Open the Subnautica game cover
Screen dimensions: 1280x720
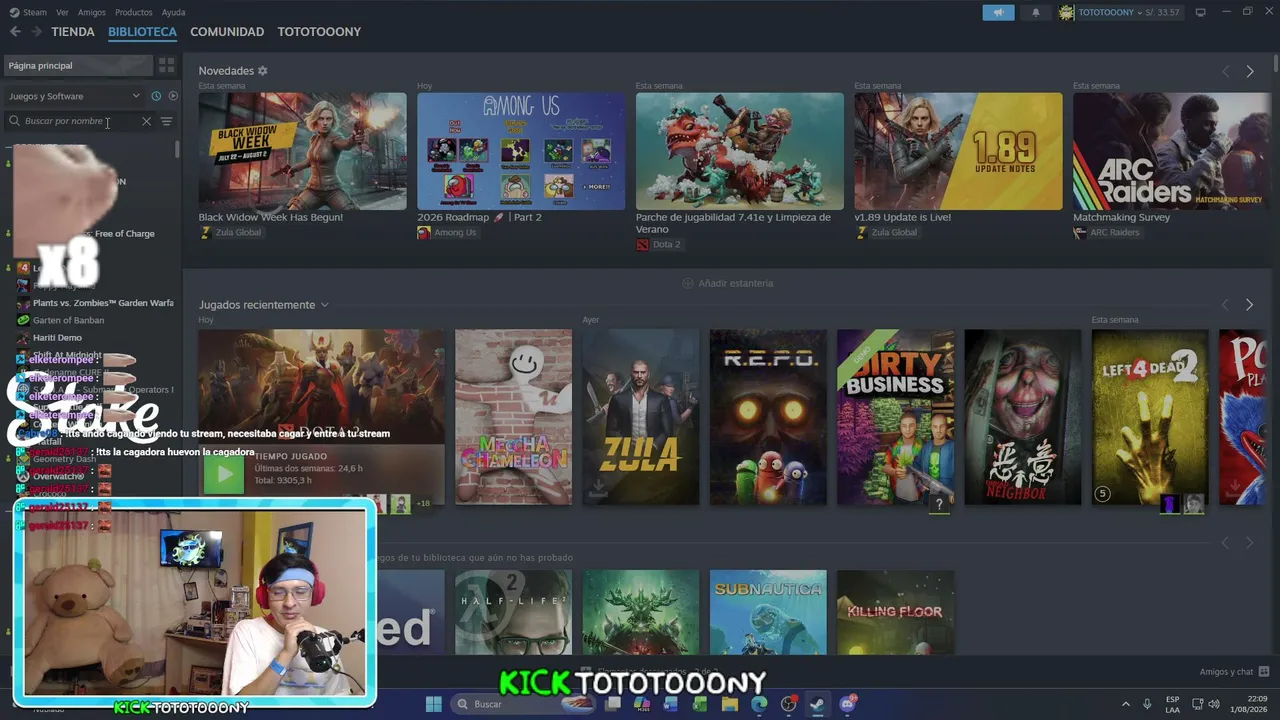768,612
